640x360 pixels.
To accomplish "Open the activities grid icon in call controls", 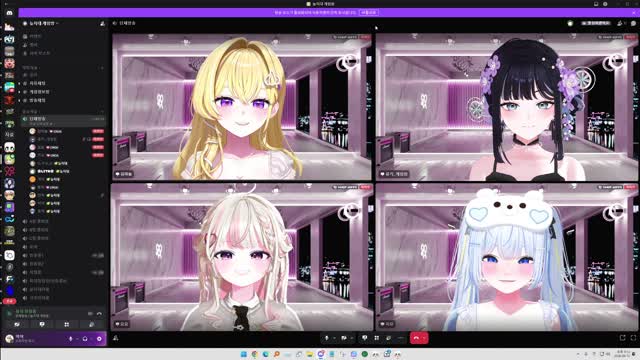I will (x=377, y=338).
